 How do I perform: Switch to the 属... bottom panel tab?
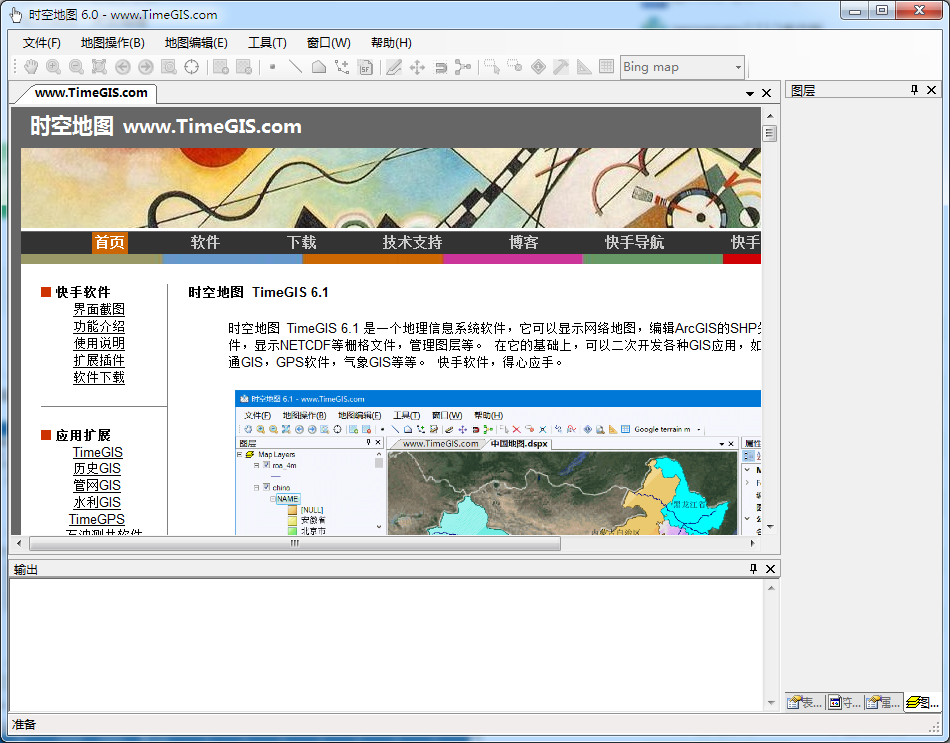[x=883, y=702]
